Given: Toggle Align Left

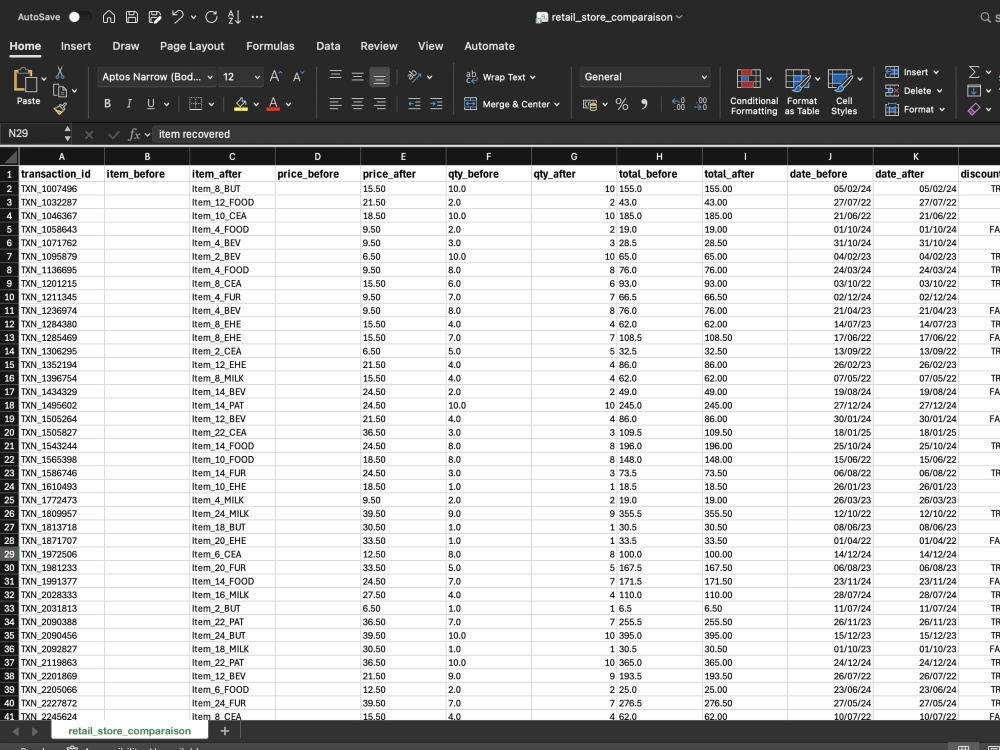Looking at the screenshot, I should pos(335,104).
